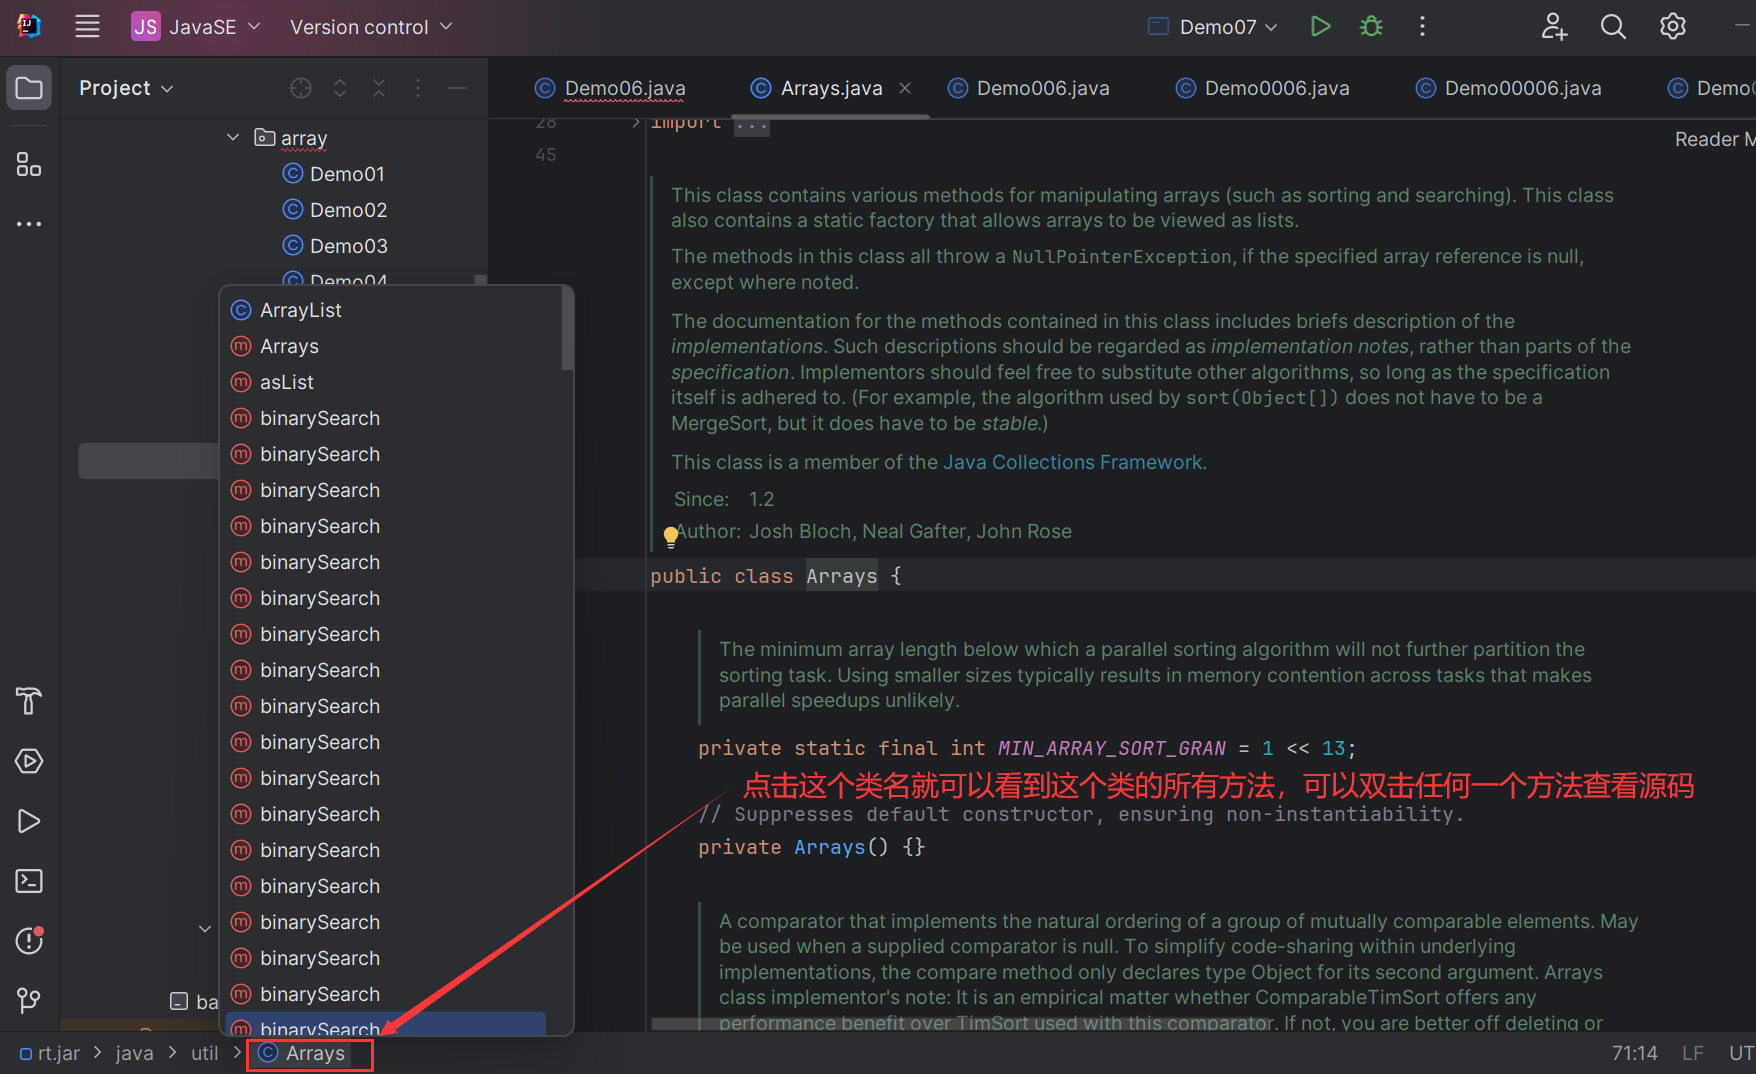Click the folded import ellipsis block

[x=751, y=126]
